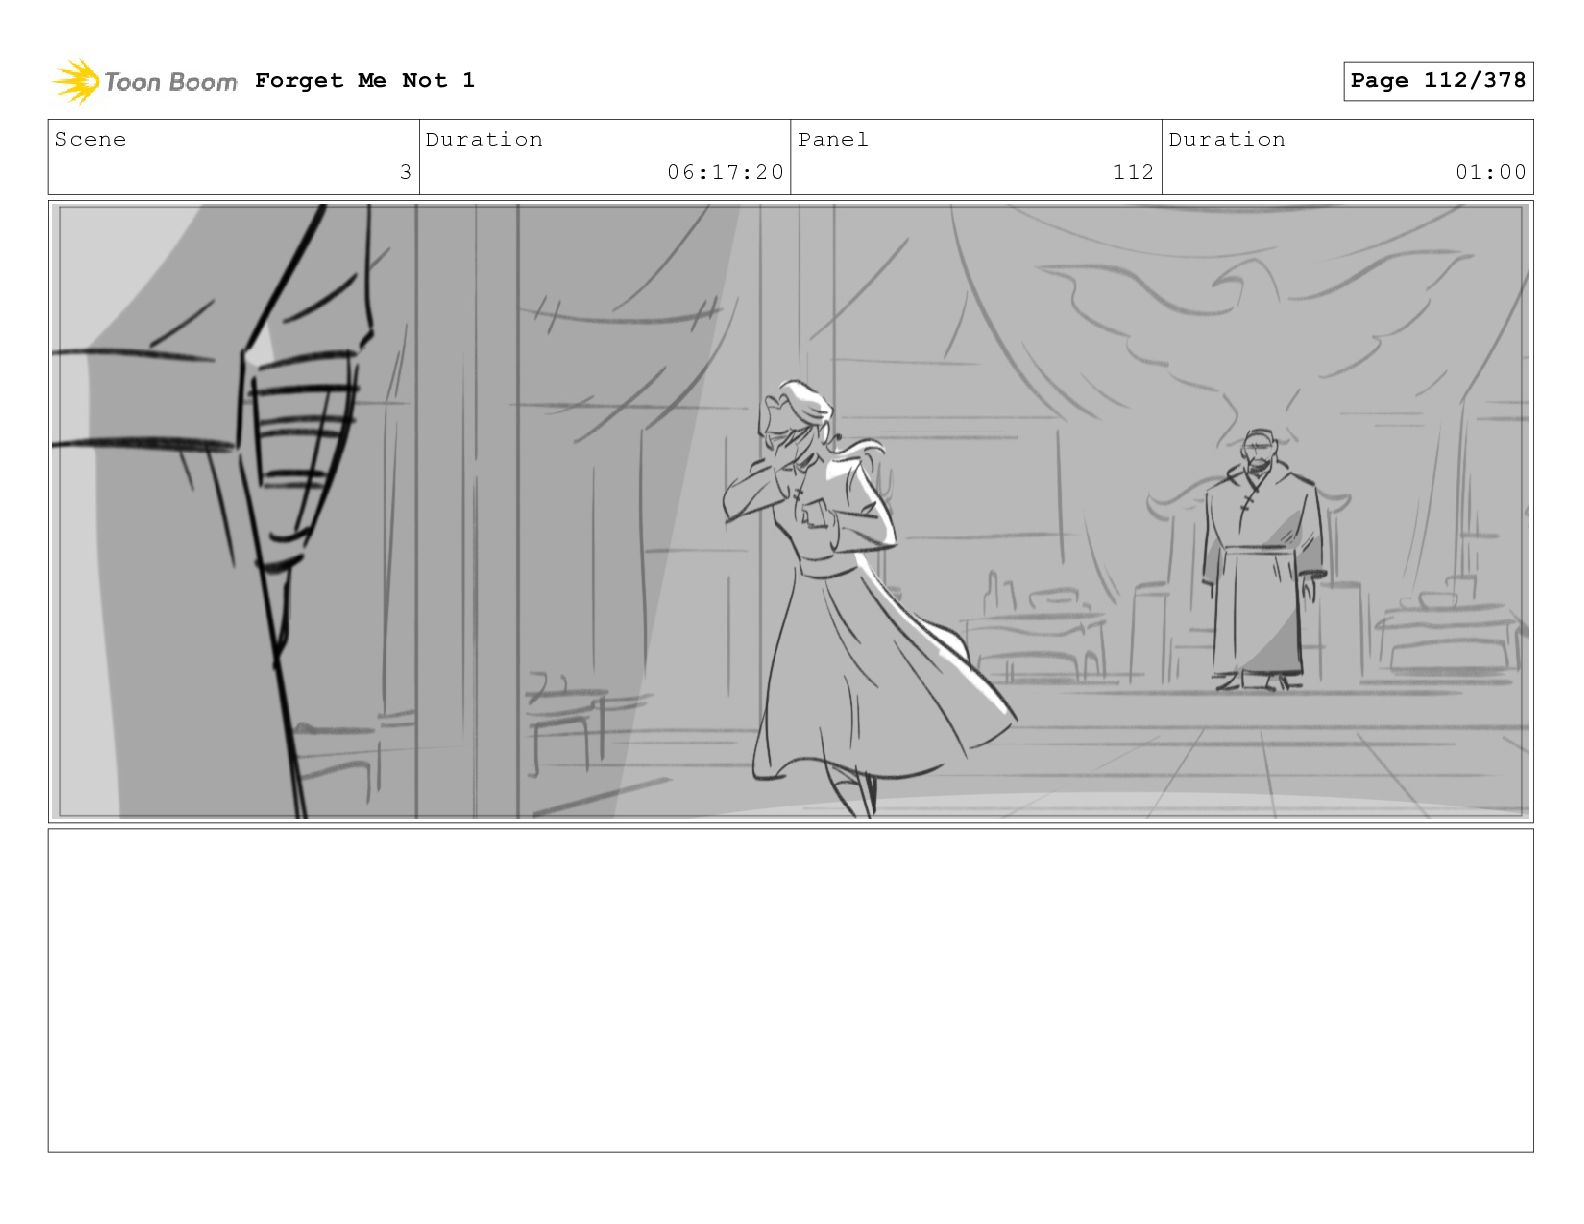Select panel duration '01:00'
1584x1224 pixels.
click(x=1490, y=172)
